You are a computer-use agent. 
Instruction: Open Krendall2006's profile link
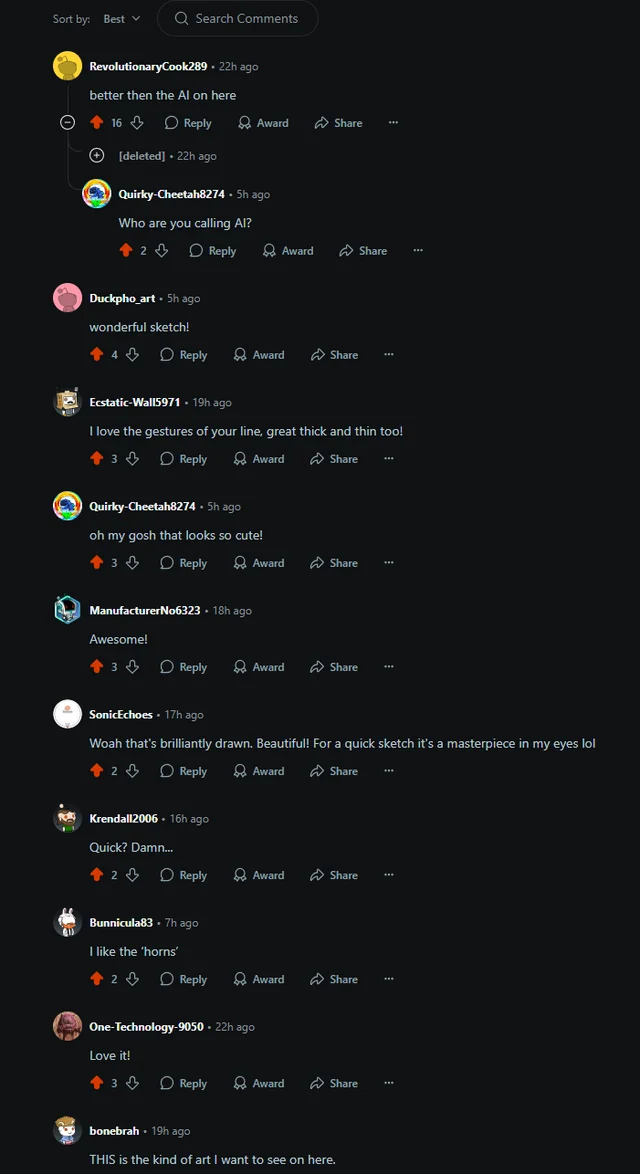pyautogui.click(x=124, y=818)
